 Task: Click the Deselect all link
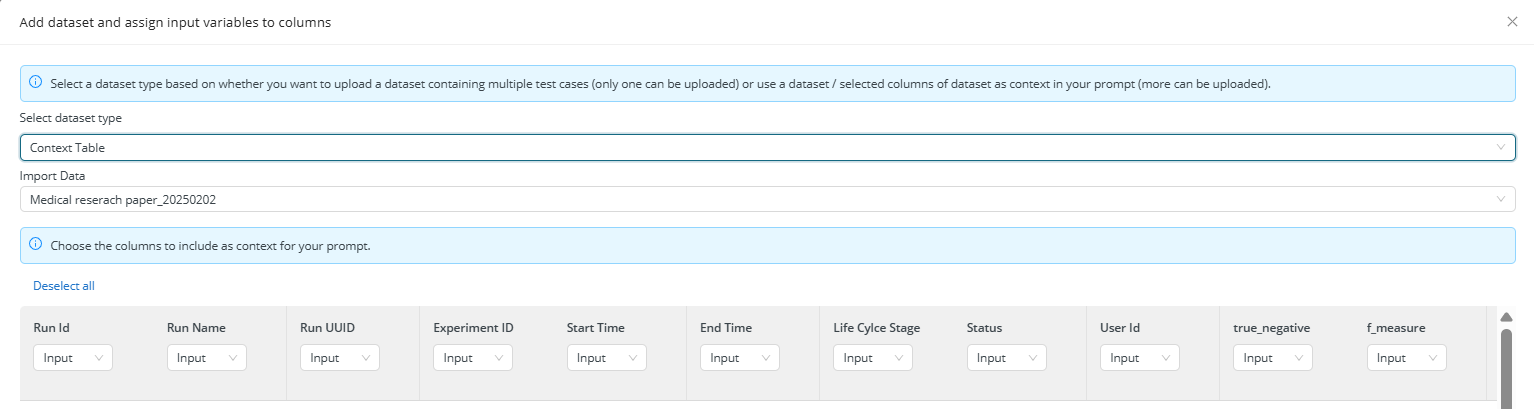(x=64, y=286)
